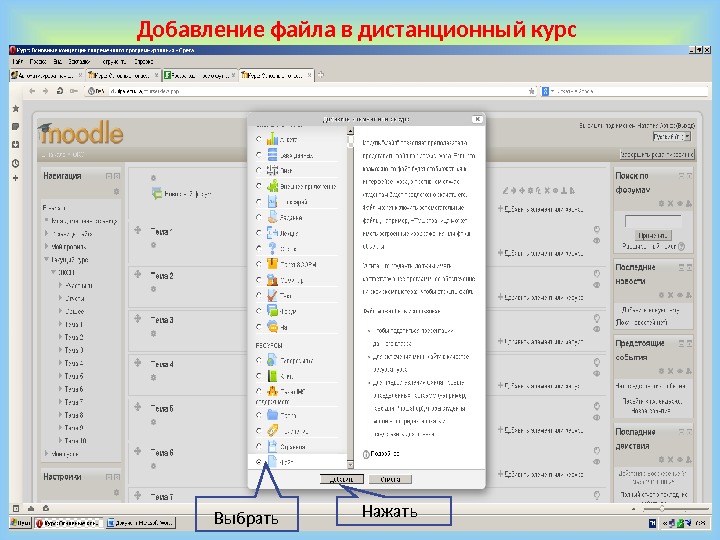720x540 pixels.
Task: Select the Книга radio button
Action: pos(259,376)
